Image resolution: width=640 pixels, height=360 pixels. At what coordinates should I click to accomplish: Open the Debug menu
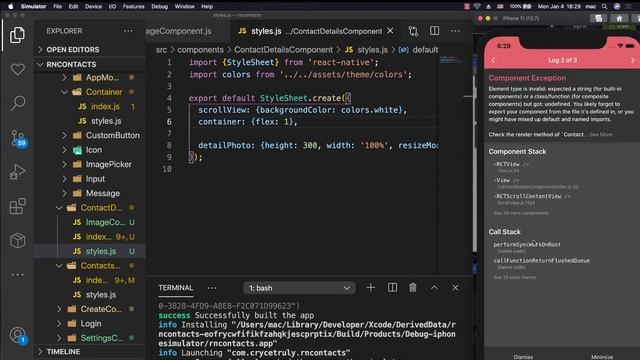coord(160,7)
